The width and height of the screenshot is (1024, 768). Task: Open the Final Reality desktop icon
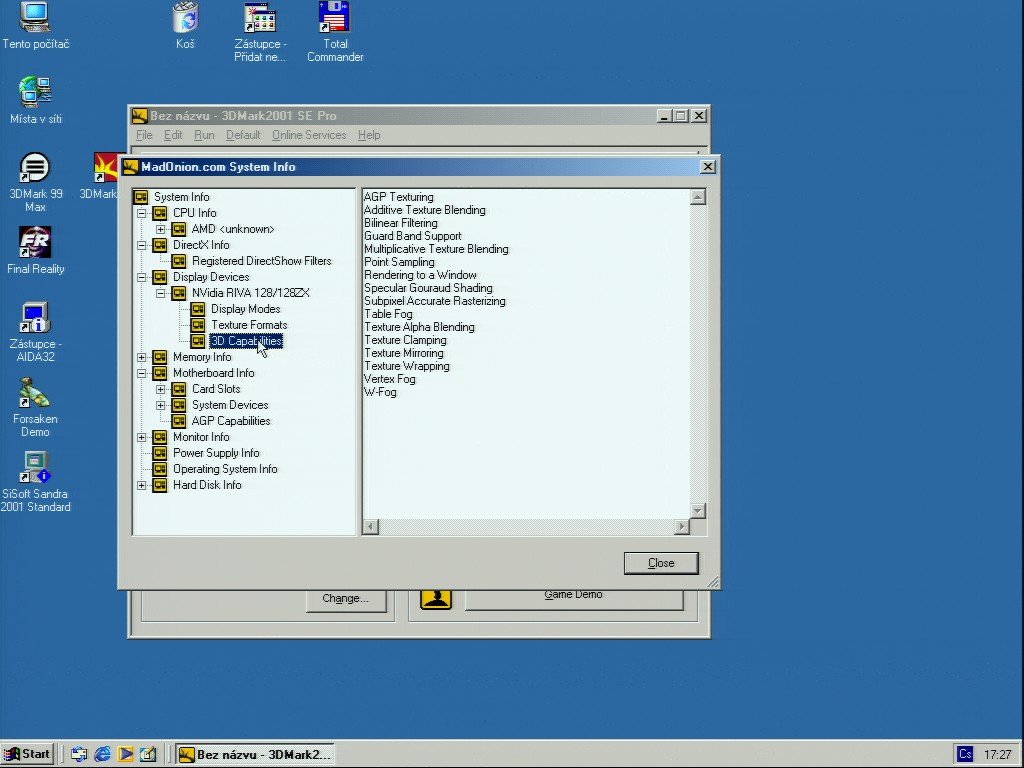(x=35, y=243)
